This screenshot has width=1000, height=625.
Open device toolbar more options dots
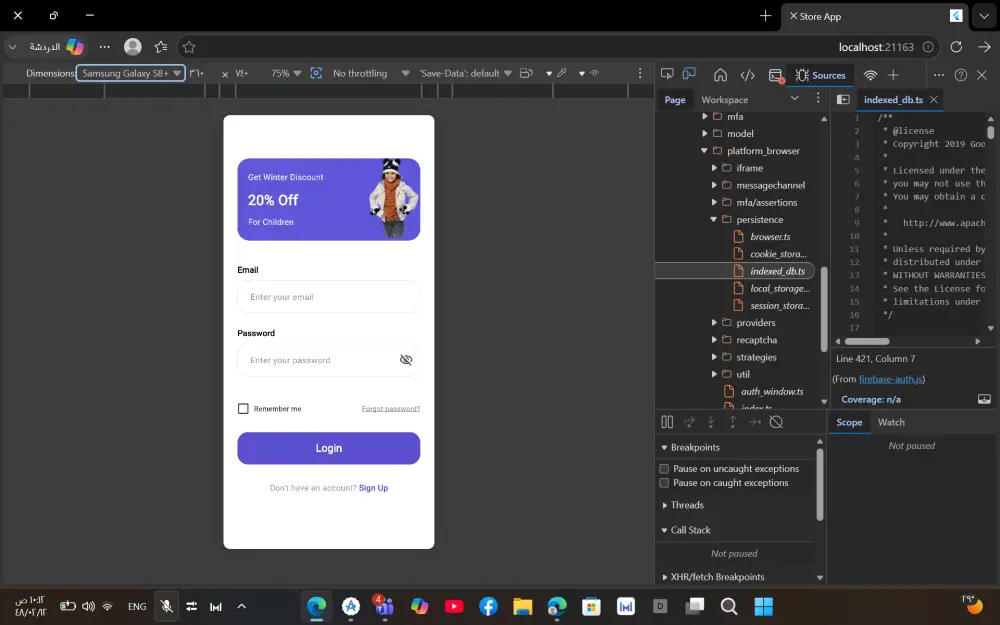pos(640,73)
